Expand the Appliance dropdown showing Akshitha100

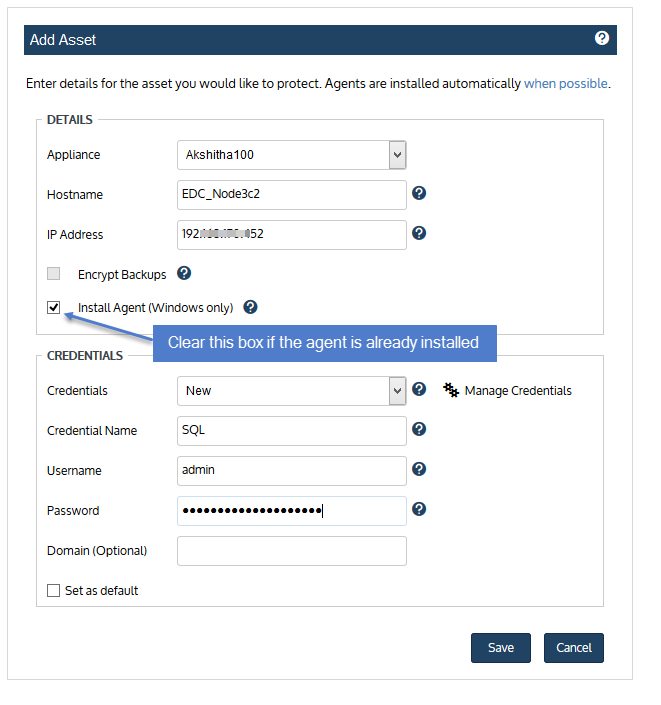coord(292,155)
